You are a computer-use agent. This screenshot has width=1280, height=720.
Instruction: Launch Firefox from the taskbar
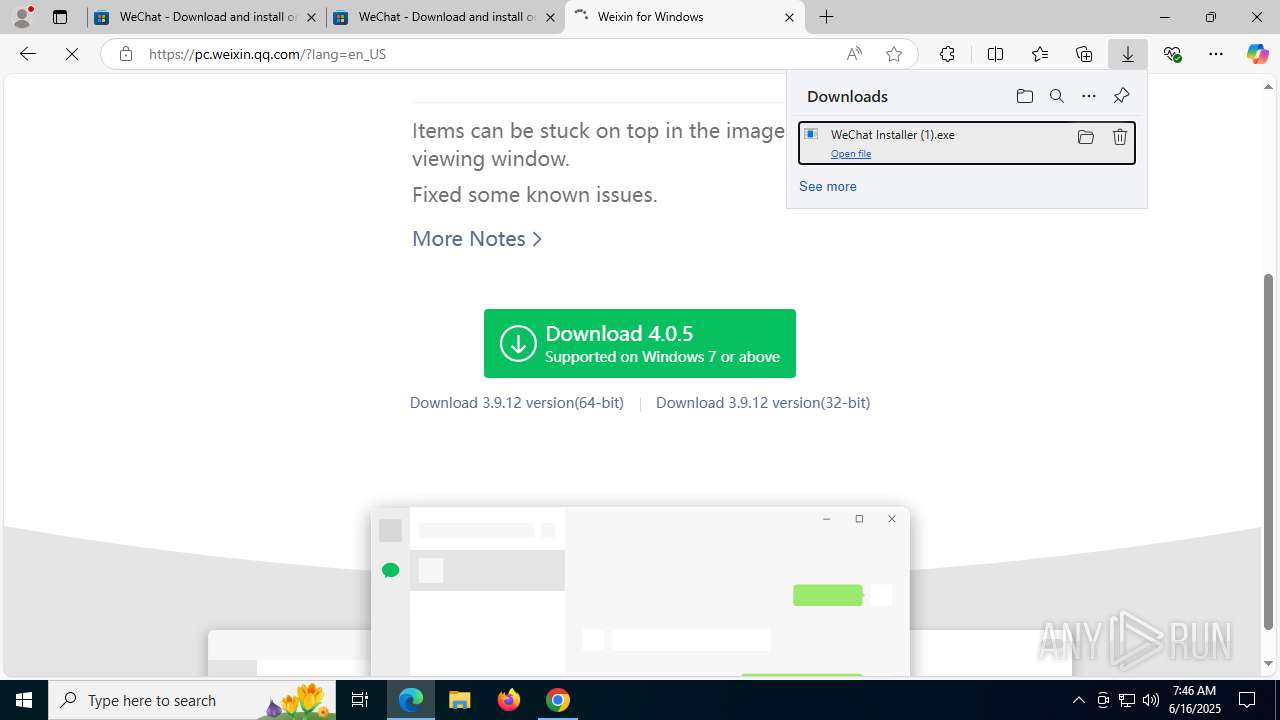509,700
